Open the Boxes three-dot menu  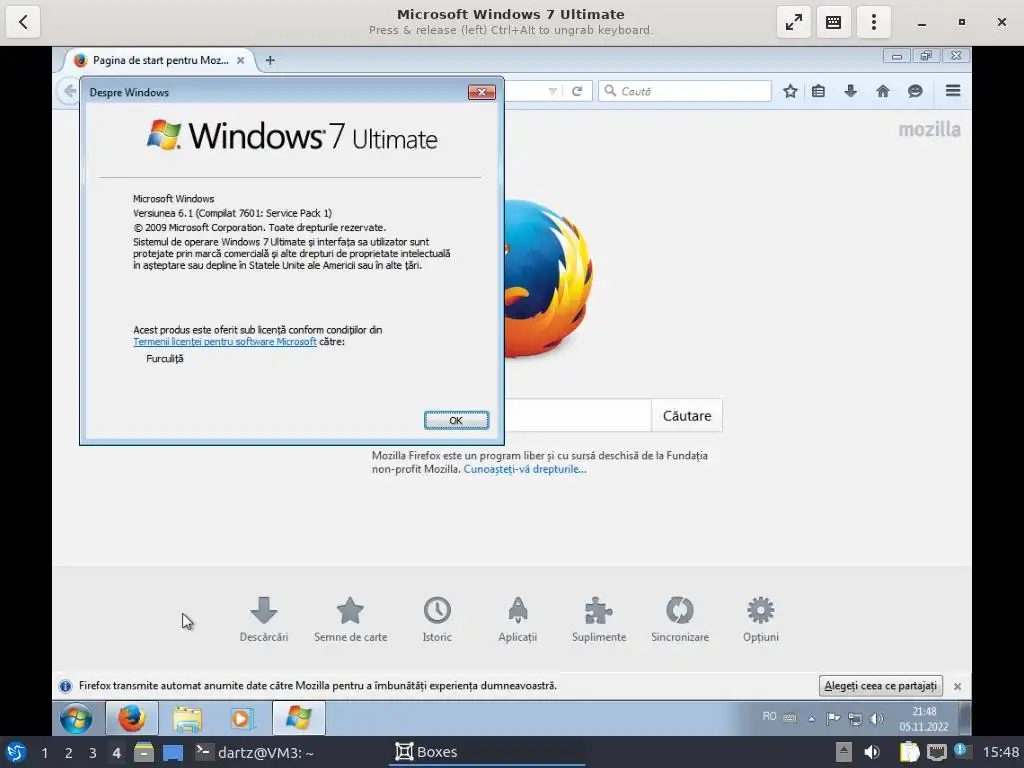point(874,22)
